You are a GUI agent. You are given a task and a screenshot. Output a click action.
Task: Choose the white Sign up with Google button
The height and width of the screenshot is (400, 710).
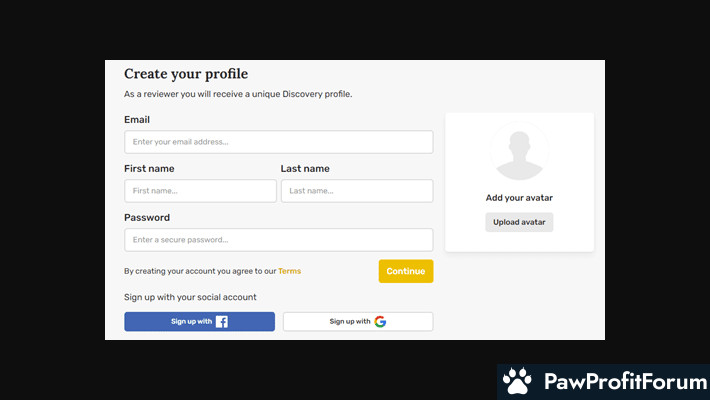(358, 322)
